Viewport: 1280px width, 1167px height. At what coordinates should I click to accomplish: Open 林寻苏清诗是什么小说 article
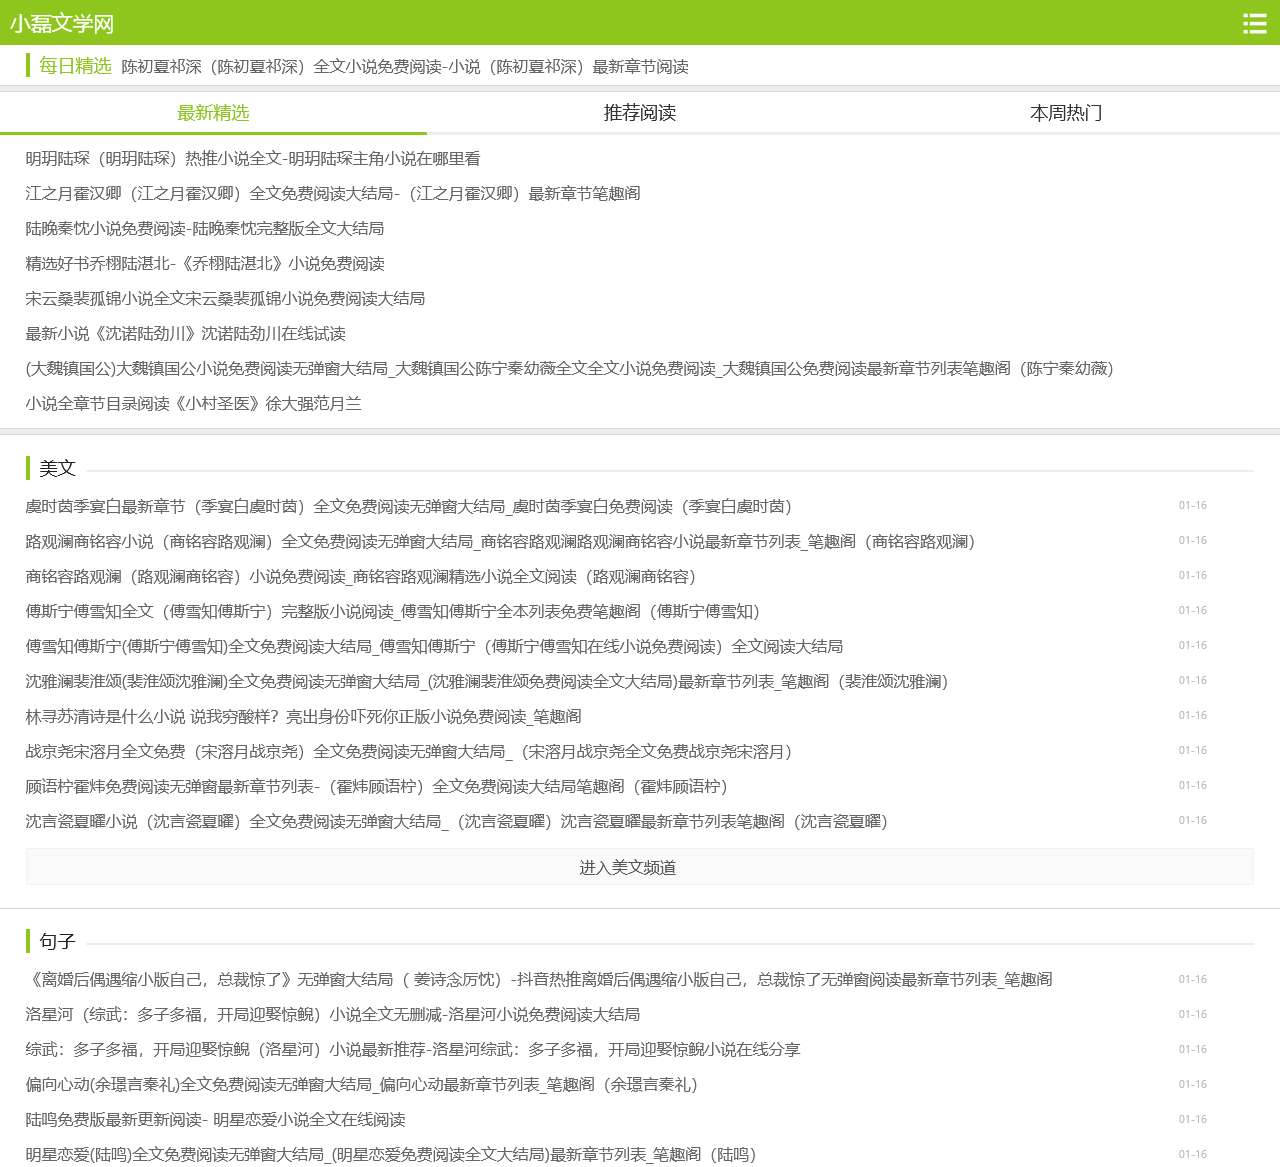[x=304, y=717]
